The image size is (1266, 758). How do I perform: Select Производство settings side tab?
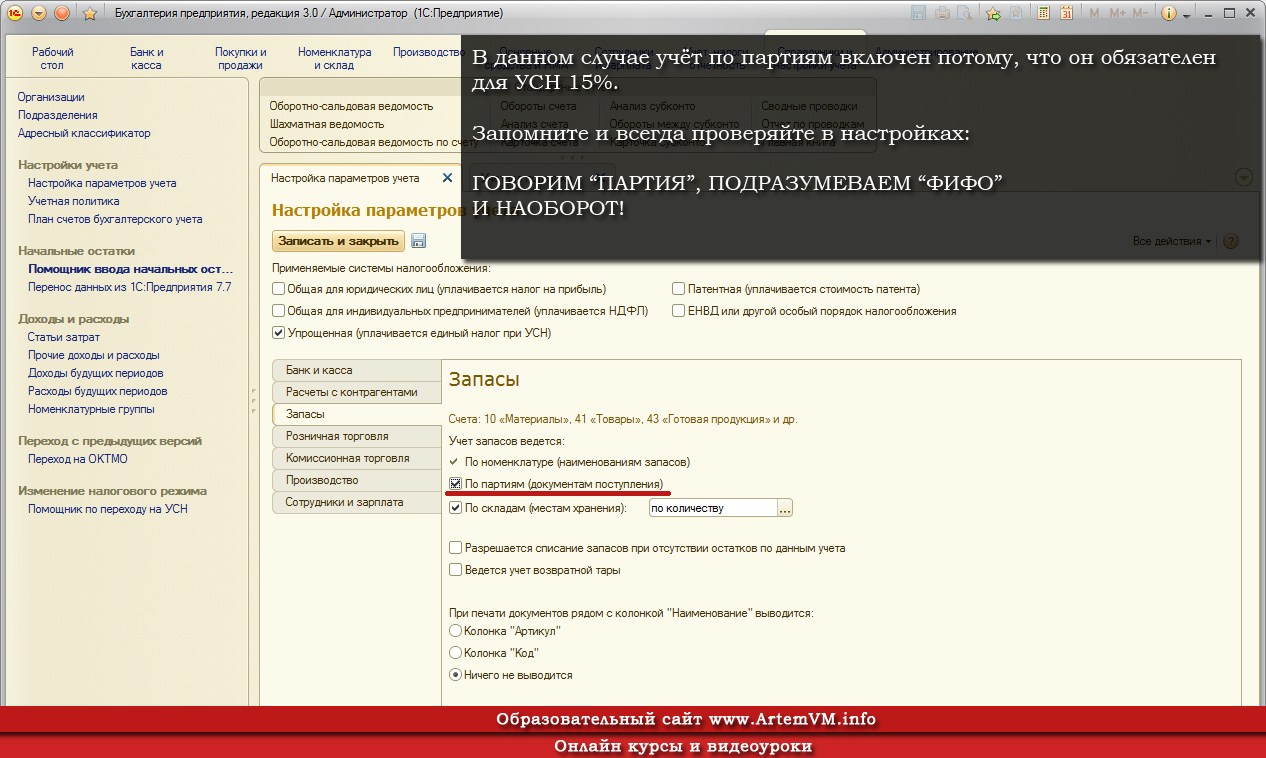pyautogui.click(x=357, y=480)
